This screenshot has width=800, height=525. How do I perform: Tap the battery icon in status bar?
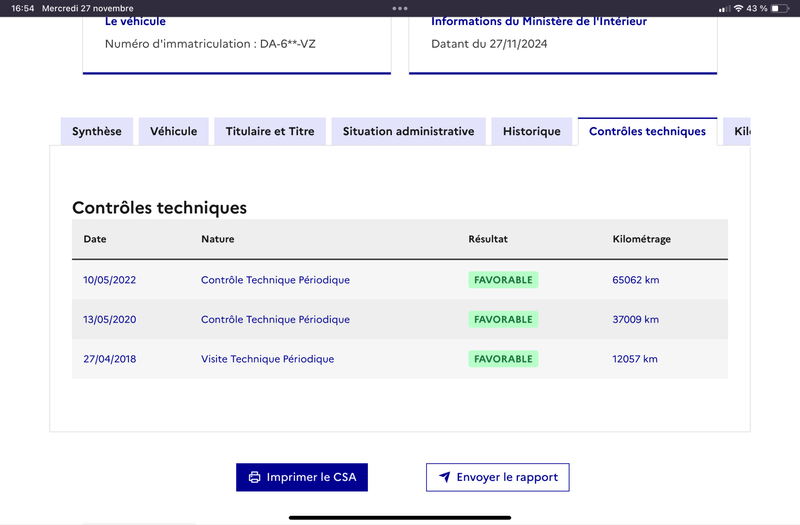[x=780, y=8]
